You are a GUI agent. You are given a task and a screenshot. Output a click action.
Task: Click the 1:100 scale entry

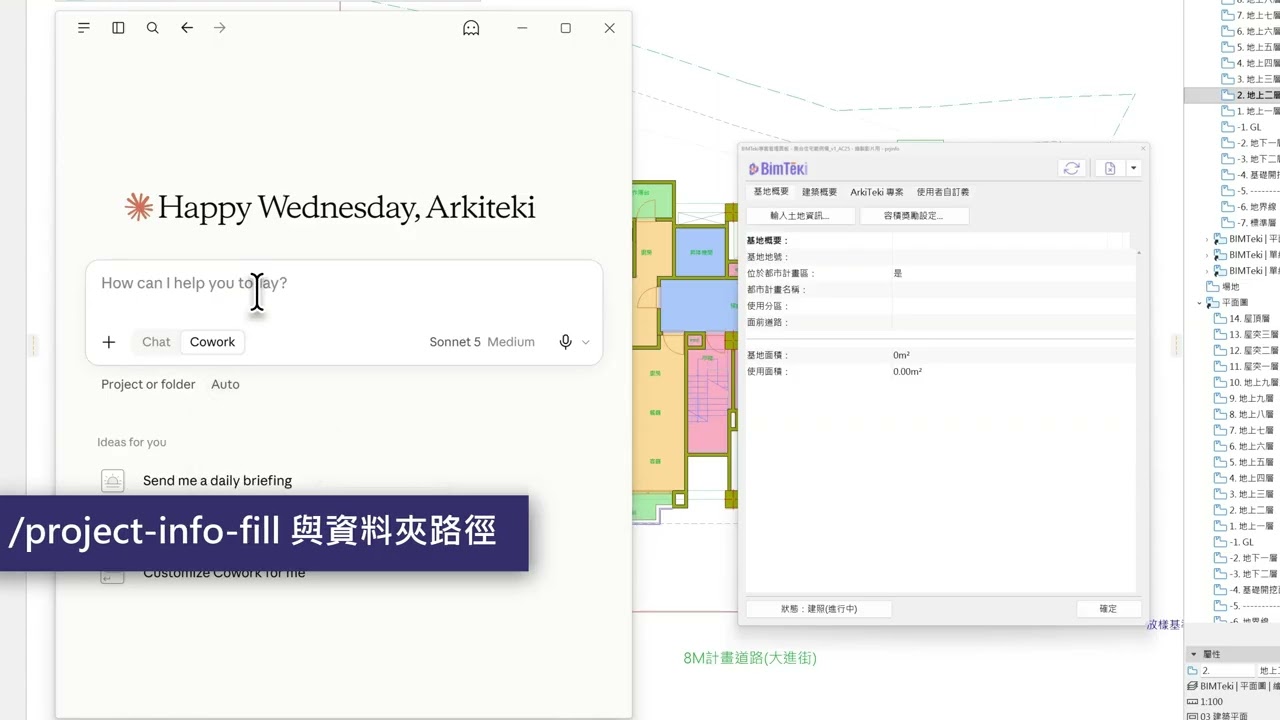pos(1211,702)
